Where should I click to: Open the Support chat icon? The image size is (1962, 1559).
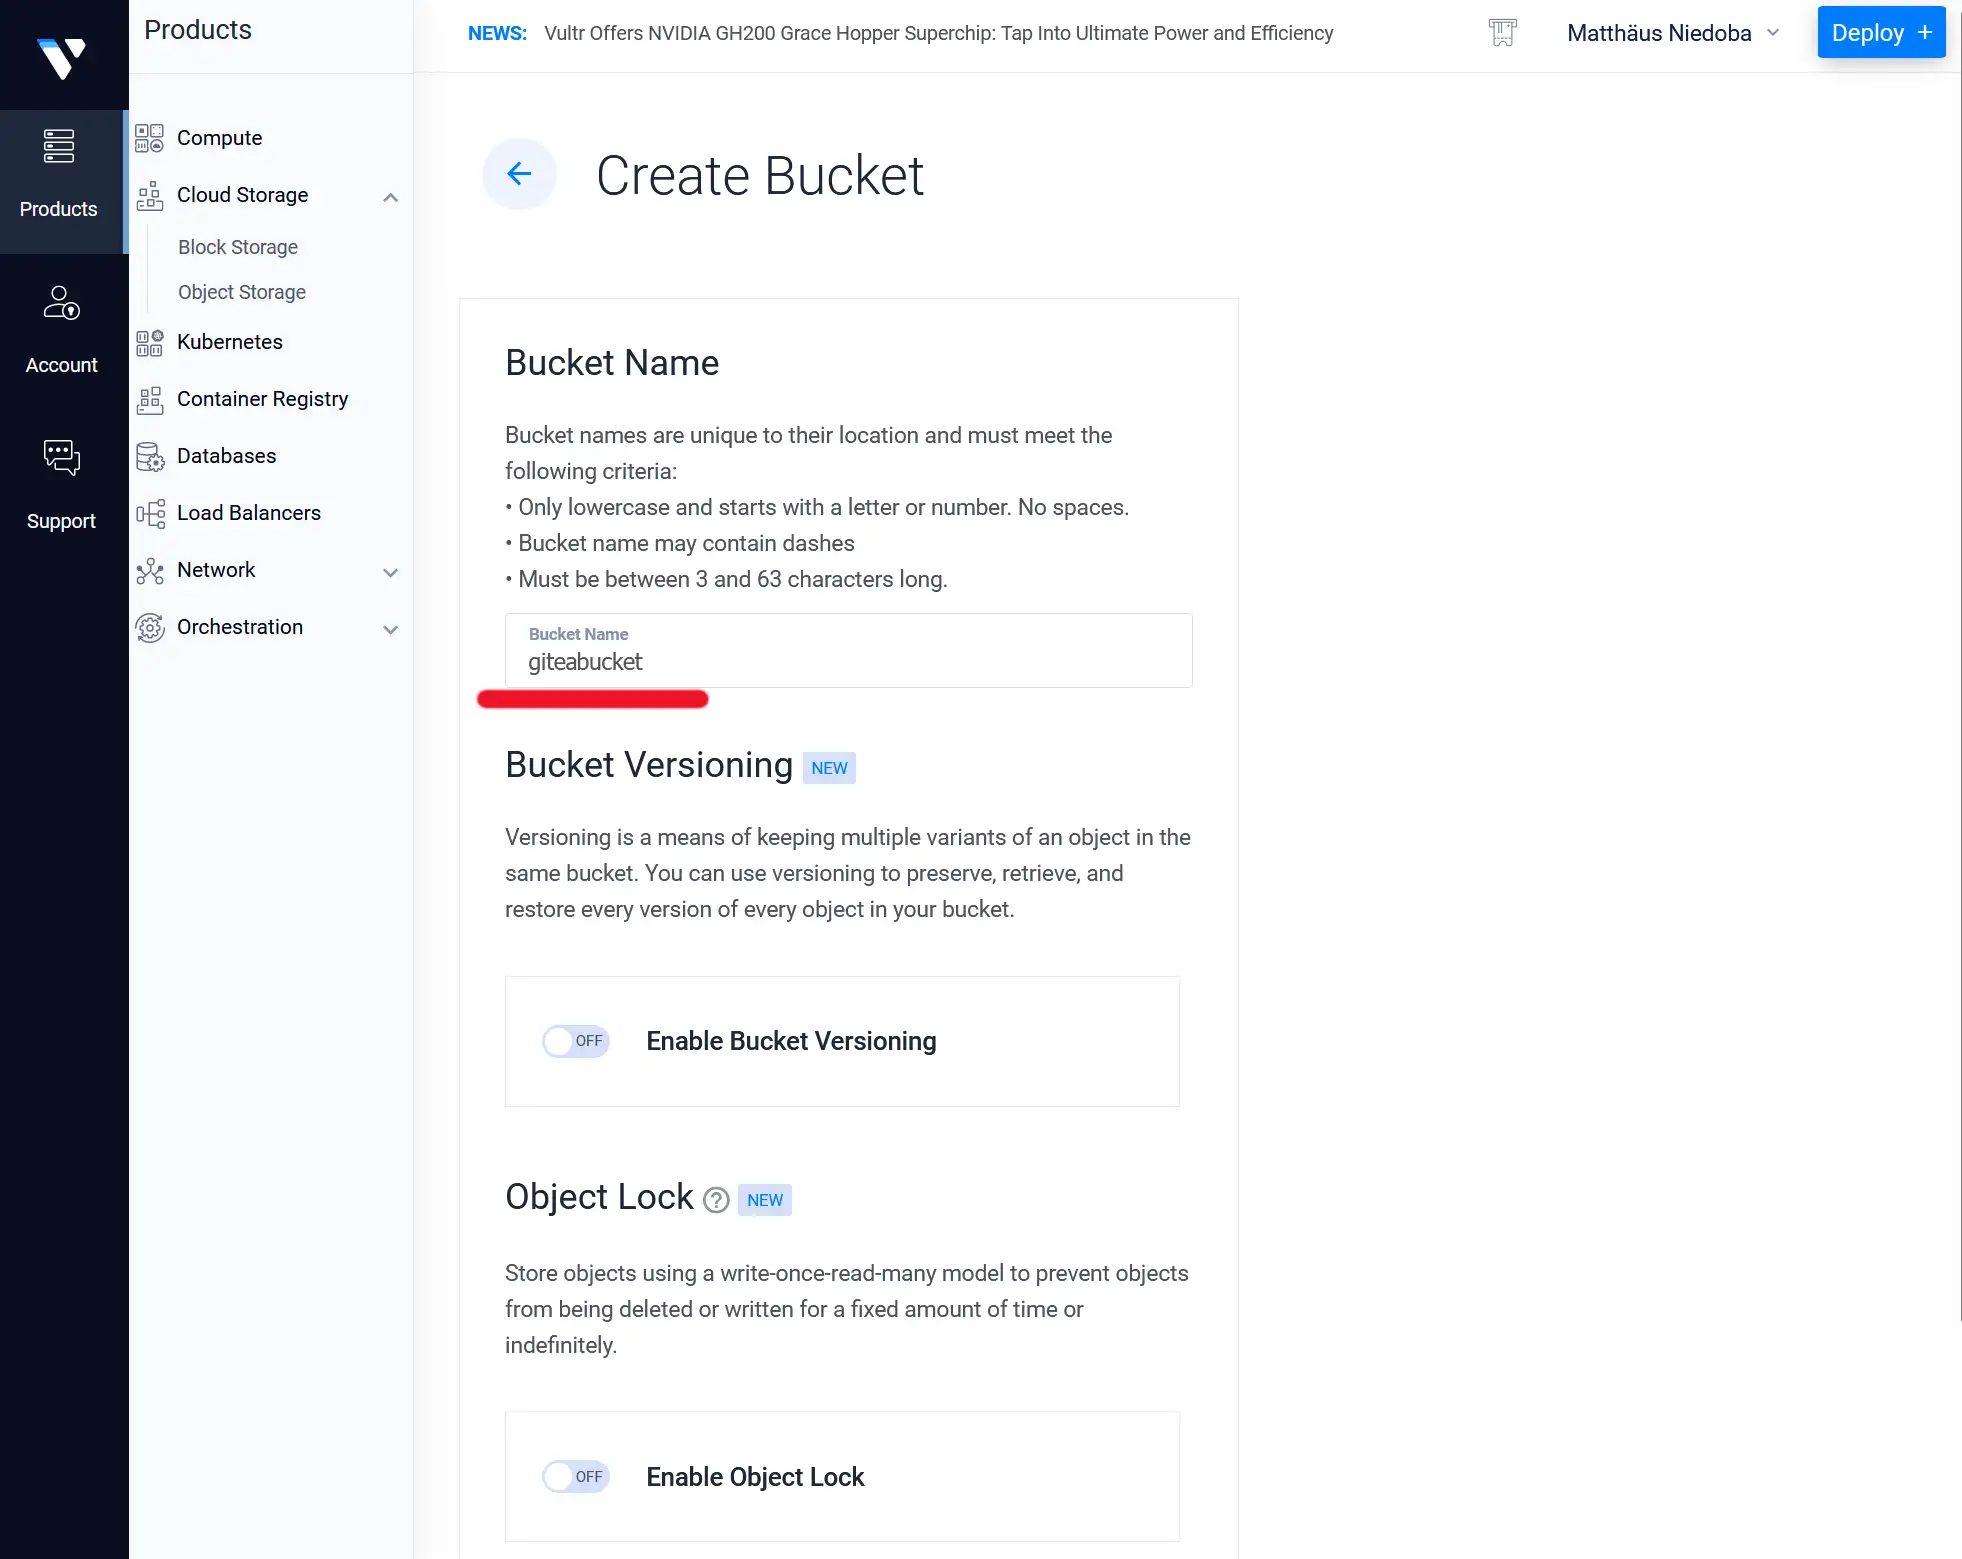click(61, 458)
